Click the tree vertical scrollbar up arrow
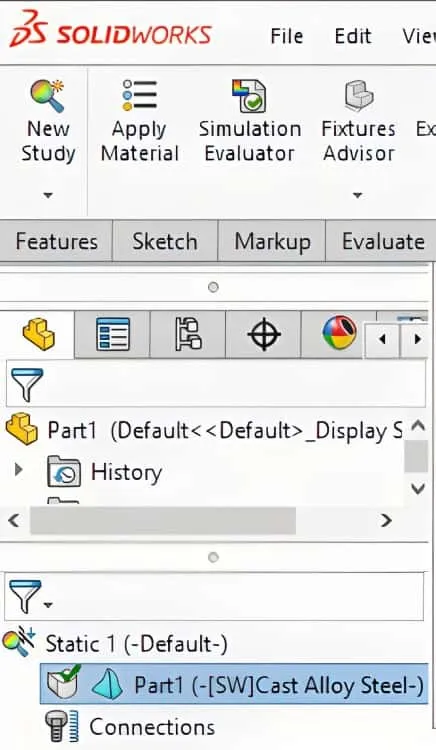The width and height of the screenshot is (436, 750). 417,425
